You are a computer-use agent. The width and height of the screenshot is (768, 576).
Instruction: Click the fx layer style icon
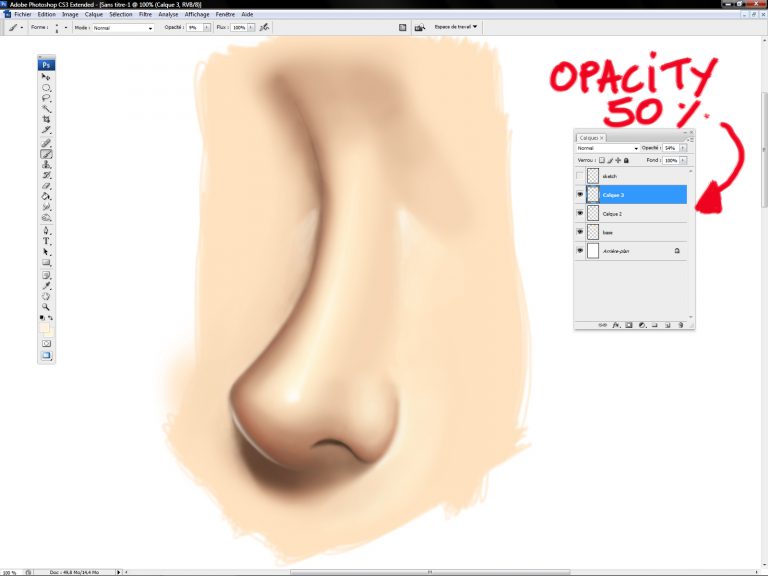(x=616, y=325)
